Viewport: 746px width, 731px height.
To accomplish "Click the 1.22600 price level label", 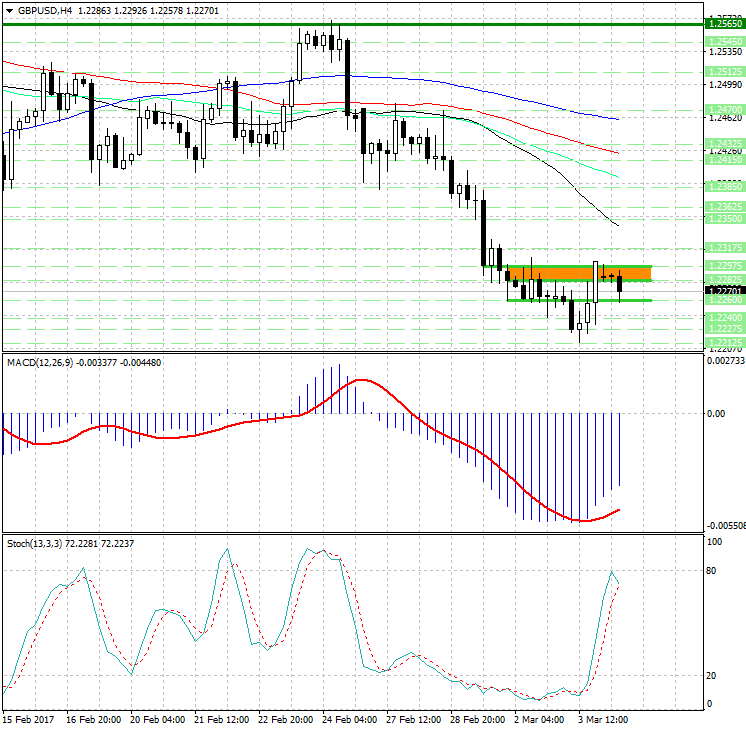I will [725, 300].
